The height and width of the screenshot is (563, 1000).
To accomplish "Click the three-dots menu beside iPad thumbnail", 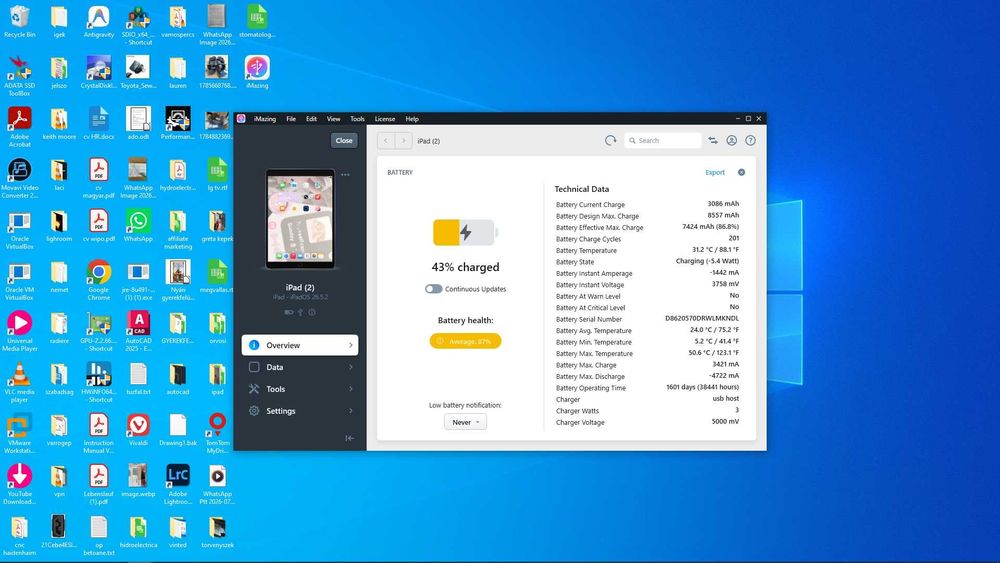I will [x=345, y=175].
